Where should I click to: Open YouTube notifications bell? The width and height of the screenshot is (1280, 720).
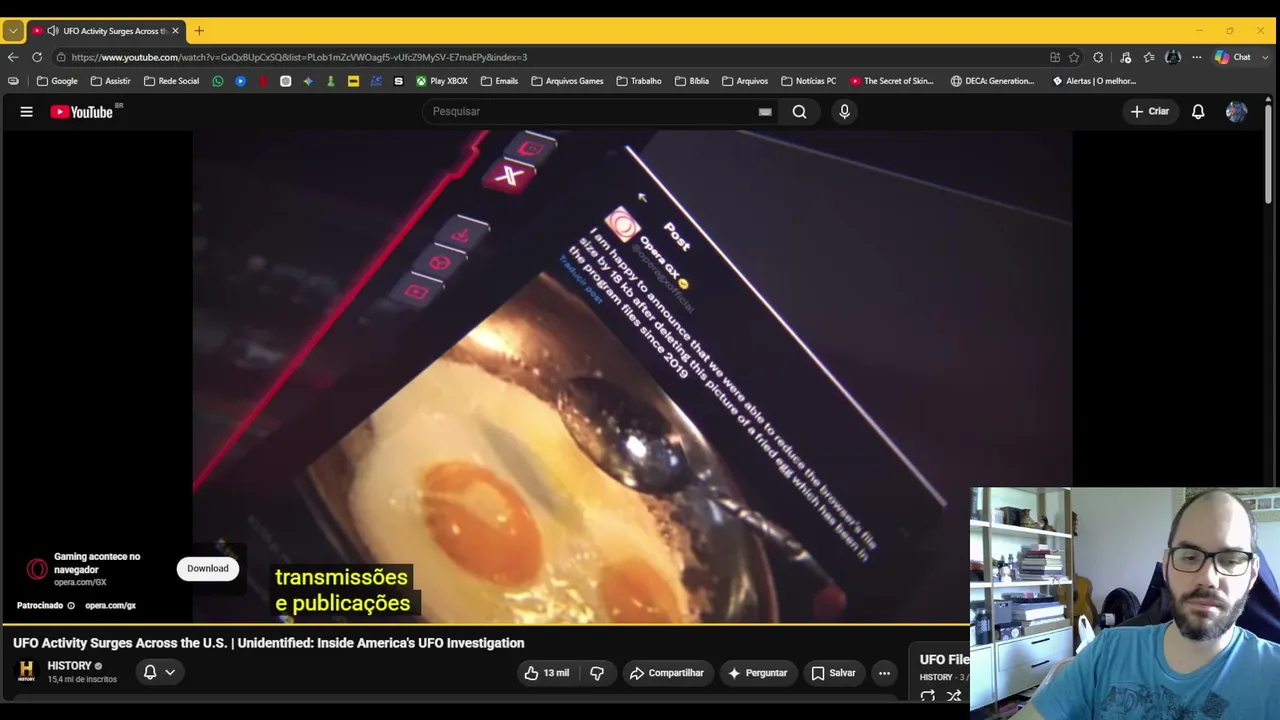click(x=1198, y=112)
